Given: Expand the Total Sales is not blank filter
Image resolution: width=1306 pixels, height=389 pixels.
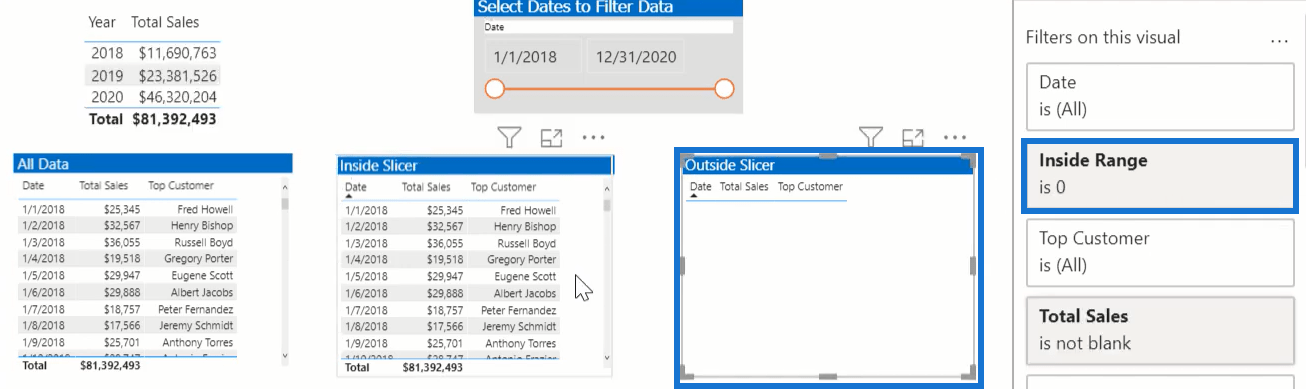Looking at the screenshot, I should pos(1160,329).
